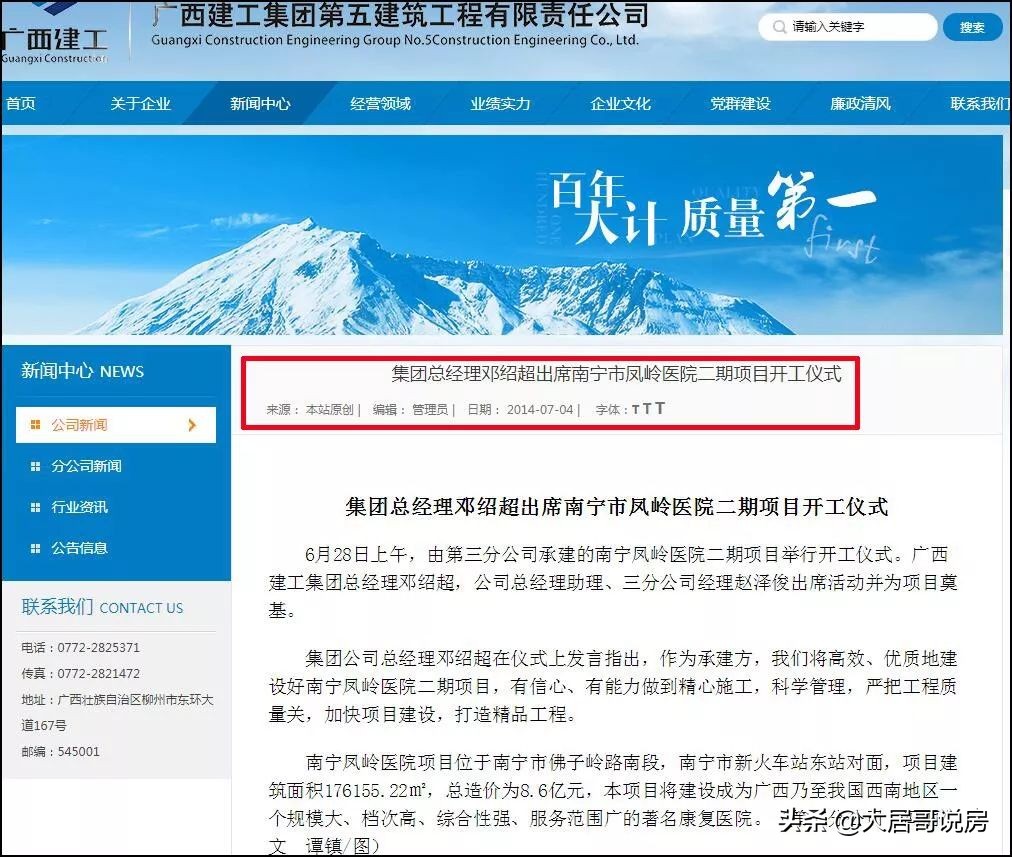1012x857 pixels.
Task: Select the medium T font size icon
Action: 648,408
